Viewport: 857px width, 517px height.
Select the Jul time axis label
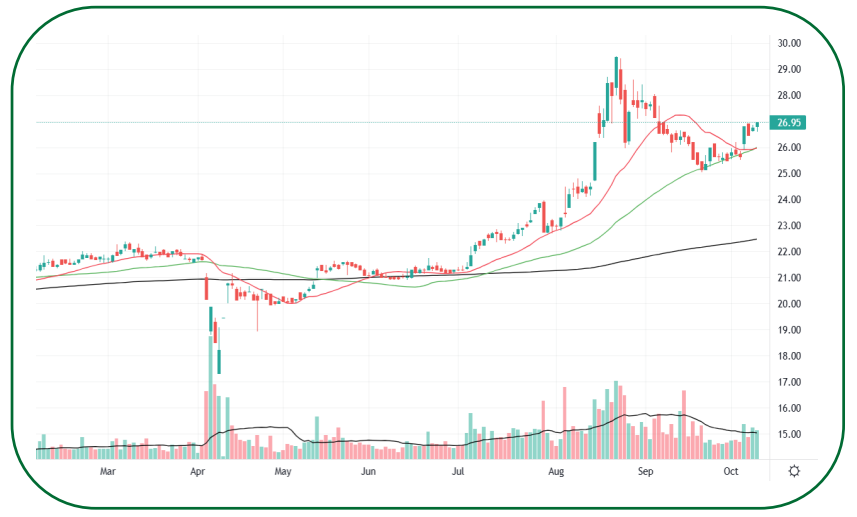click(458, 471)
